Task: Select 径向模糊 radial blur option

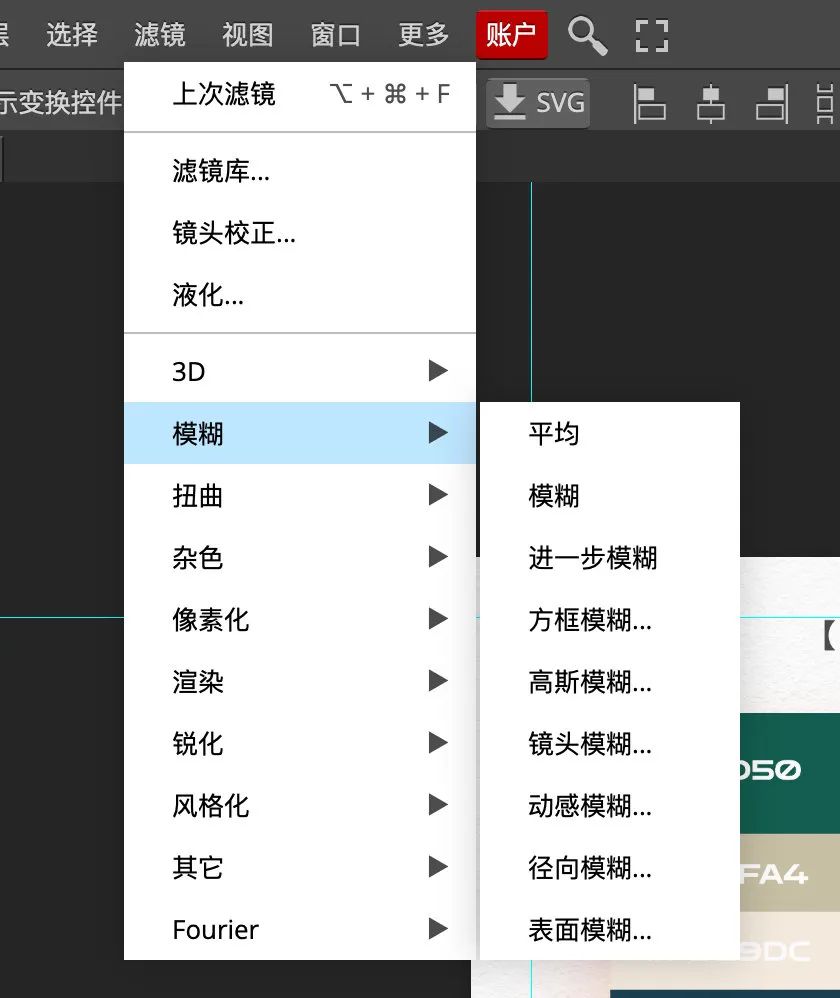Action: point(590,868)
